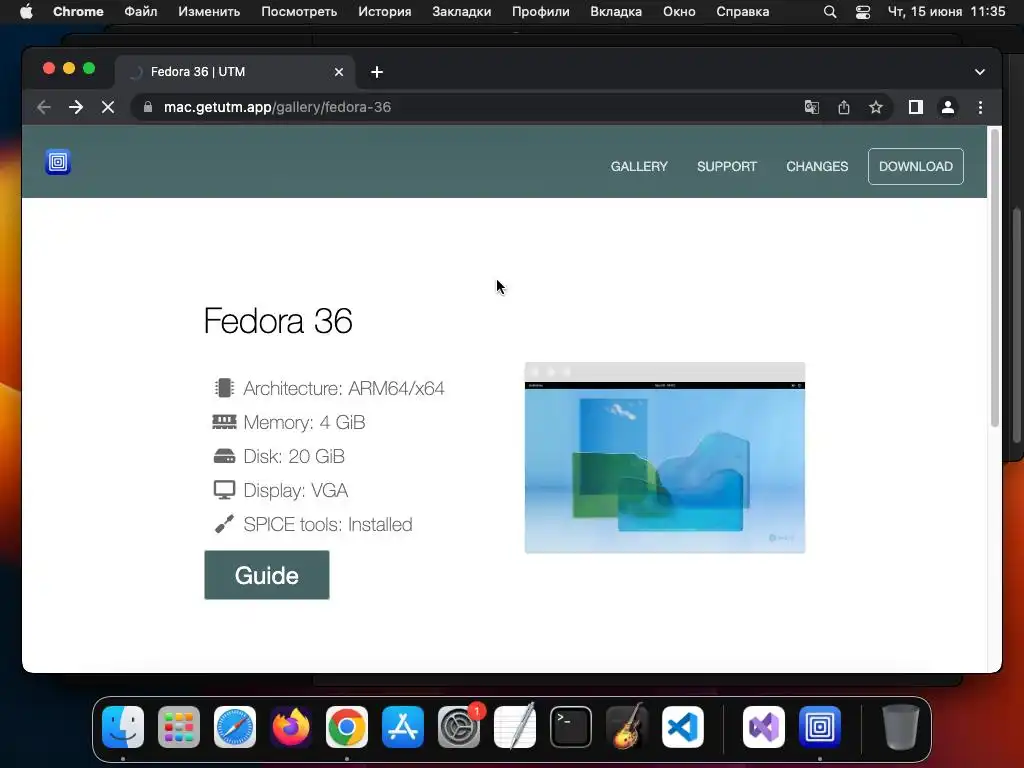
Task: Go forward with the browser forward arrow
Action: pos(76,107)
